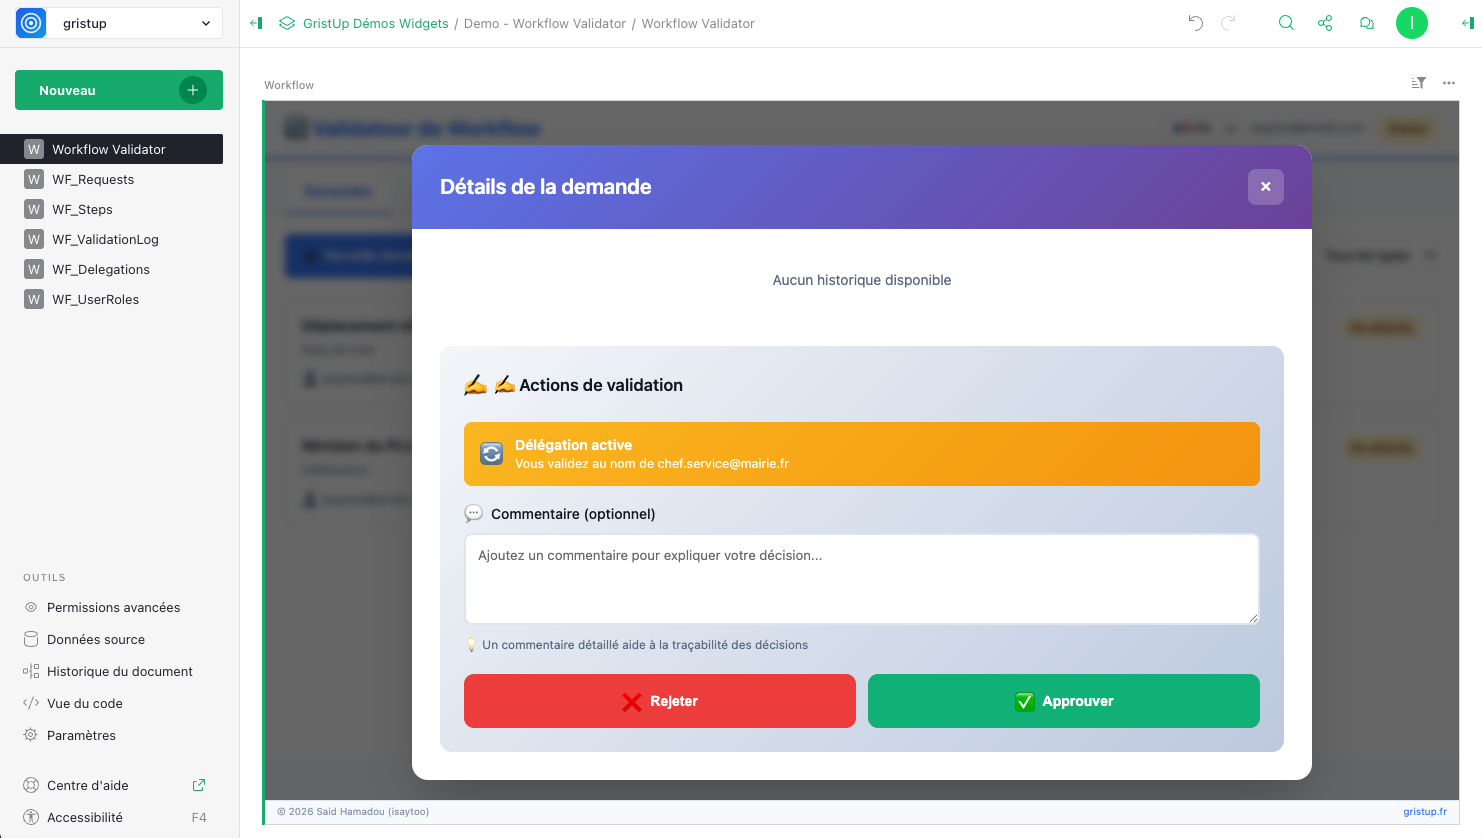The image size is (1482, 838).
Task: Open the Historique du document tool
Action: [119, 672]
